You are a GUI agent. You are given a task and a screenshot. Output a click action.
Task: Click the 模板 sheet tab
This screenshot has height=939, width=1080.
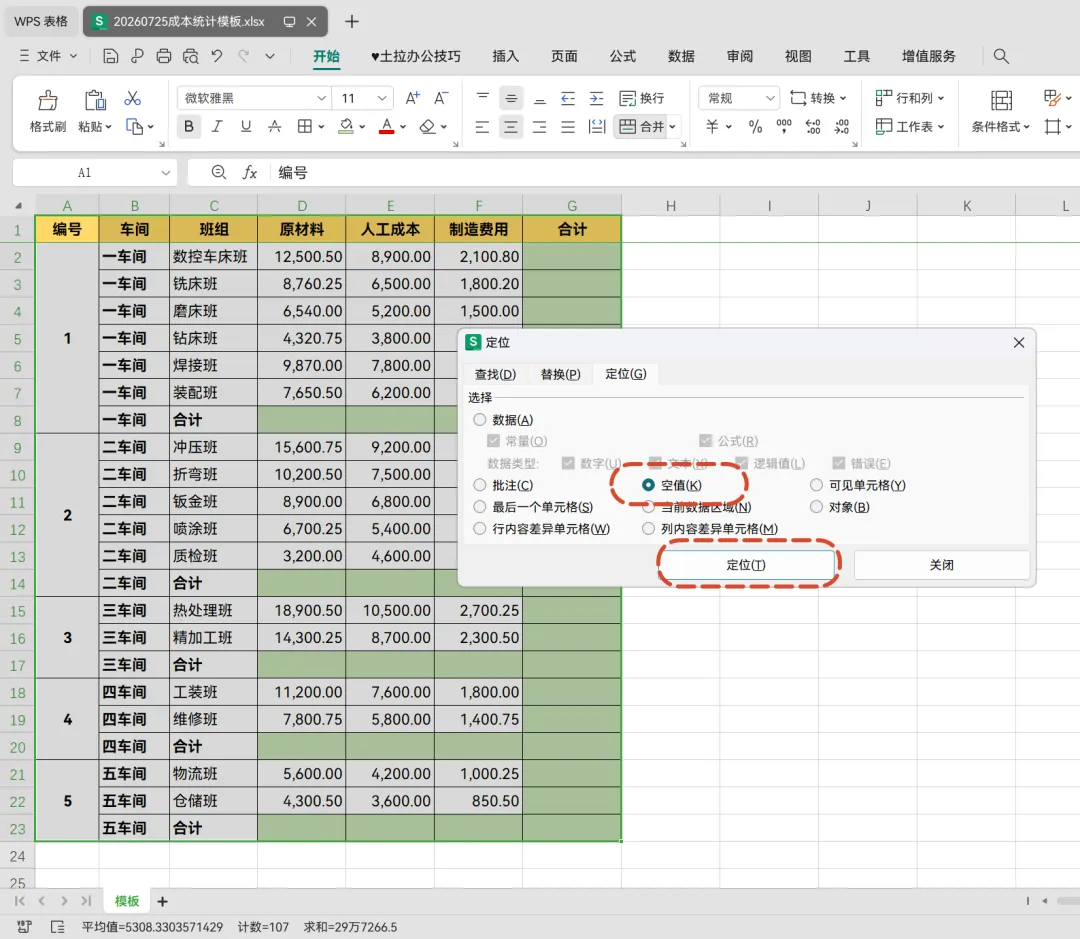pyautogui.click(x=127, y=901)
